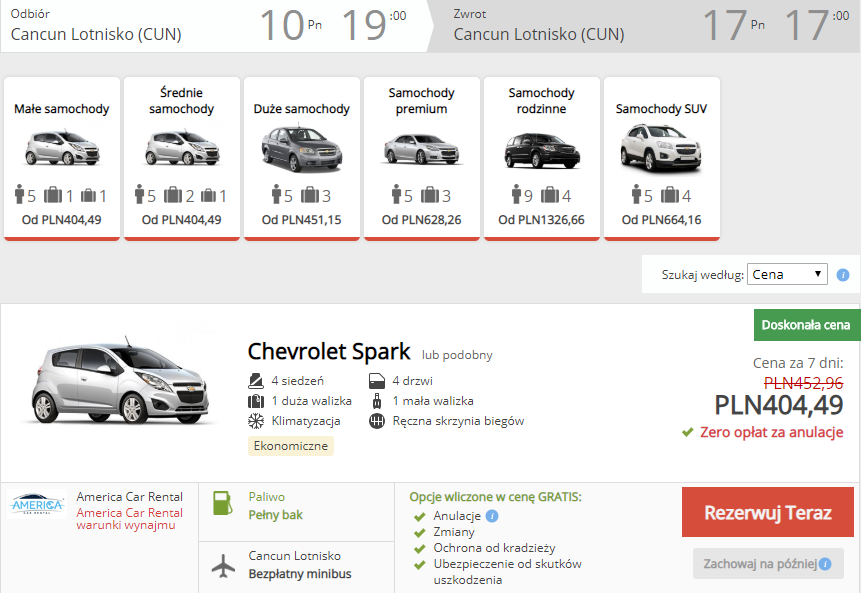Click the luggage icon in Samochody premium card

tap(430, 194)
